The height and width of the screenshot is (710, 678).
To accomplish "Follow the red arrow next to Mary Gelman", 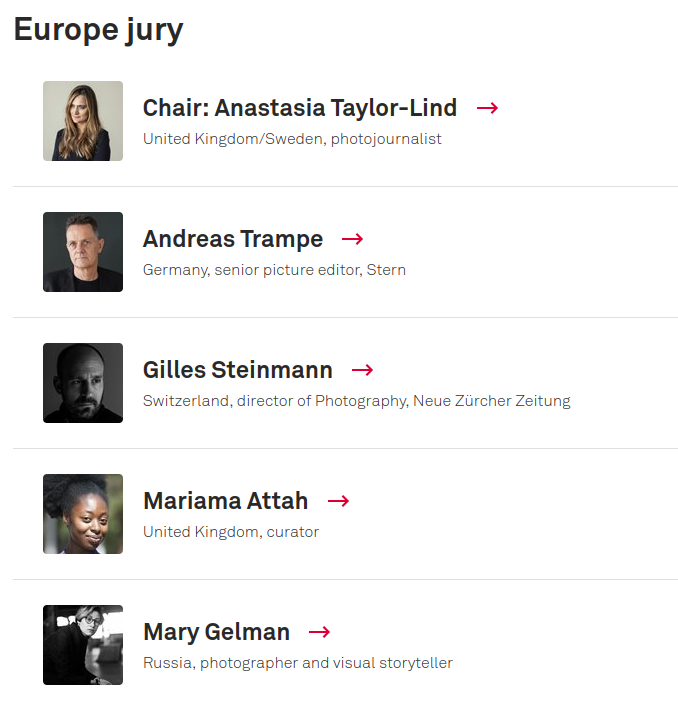I will [x=319, y=632].
